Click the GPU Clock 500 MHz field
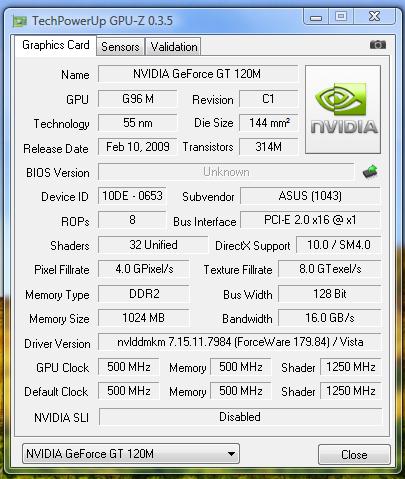The width and height of the screenshot is (405, 479). point(129,367)
